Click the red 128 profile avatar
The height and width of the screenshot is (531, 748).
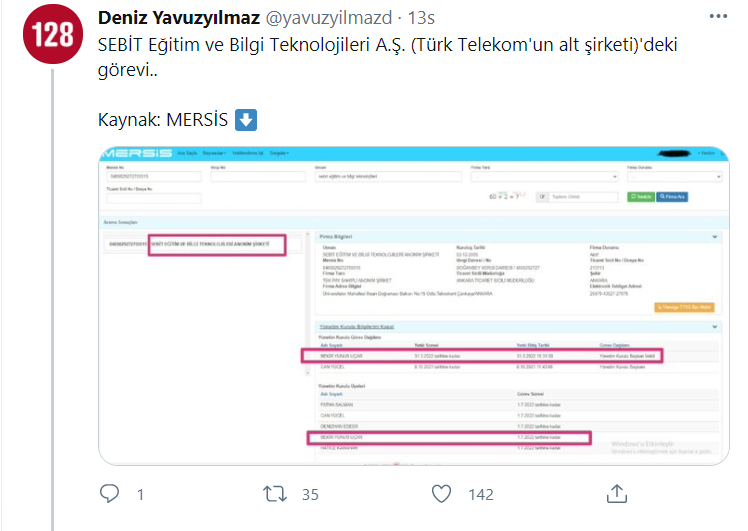pyautogui.click(x=53, y=34)
